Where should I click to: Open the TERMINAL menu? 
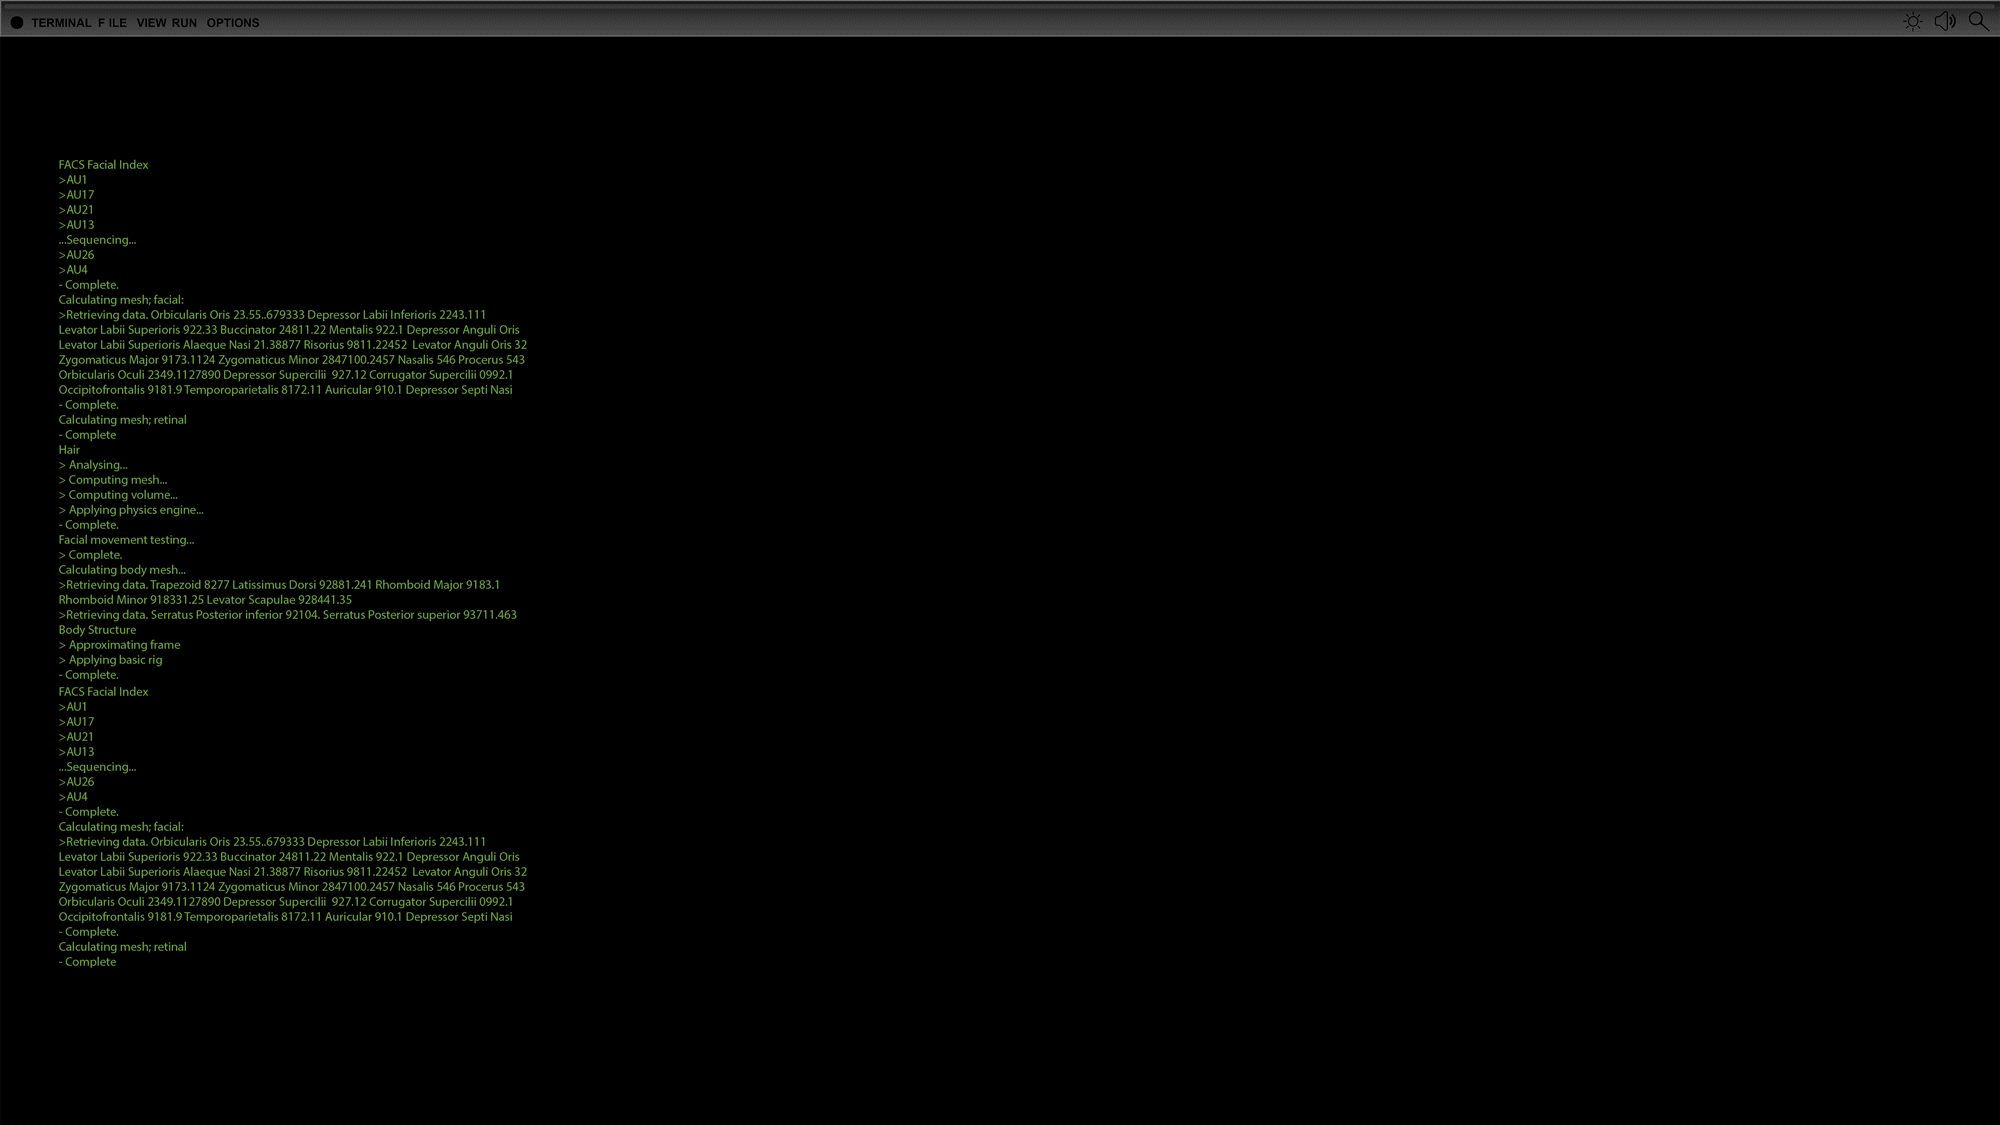[61, 23]
